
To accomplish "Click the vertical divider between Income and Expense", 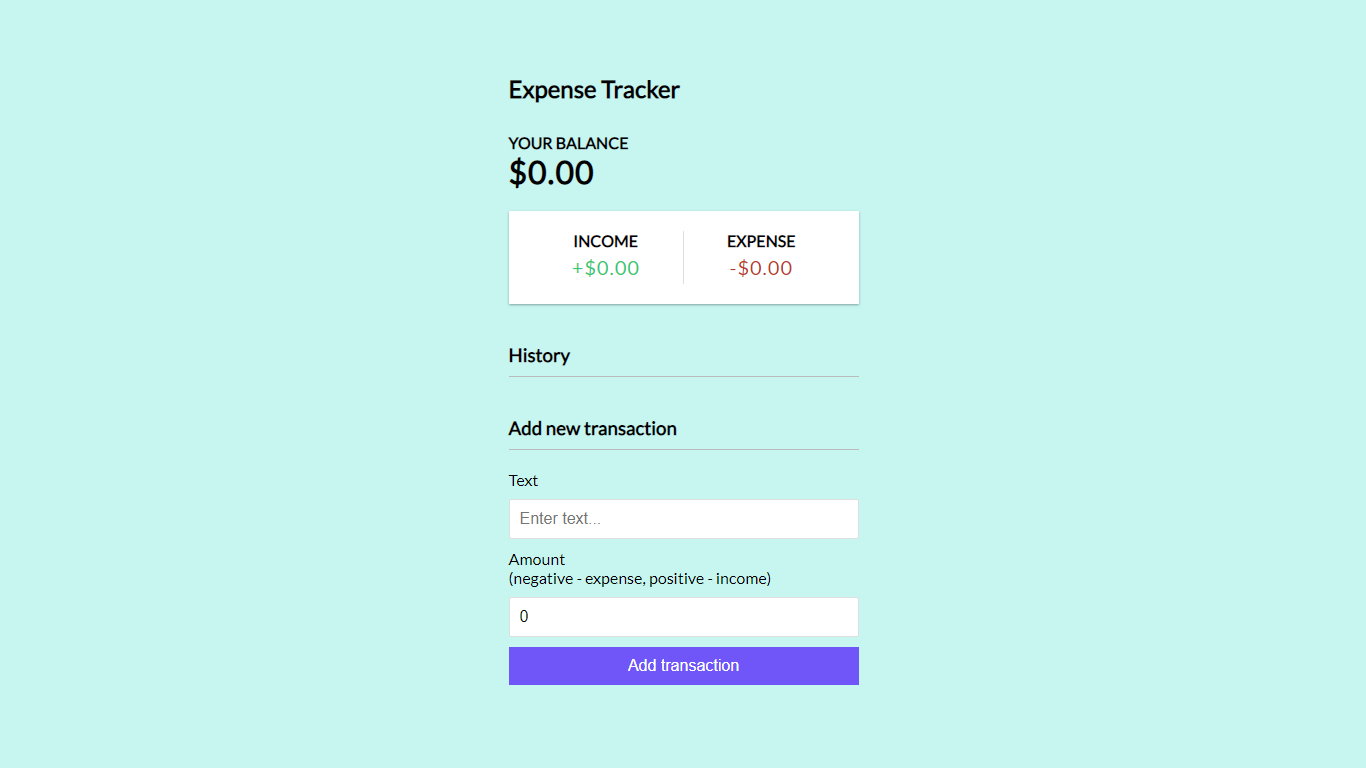I will pos(684,257).
